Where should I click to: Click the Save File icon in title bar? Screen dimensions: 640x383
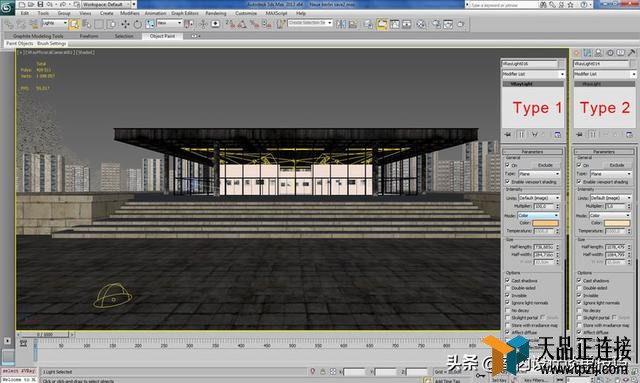(x=40, y=4)
